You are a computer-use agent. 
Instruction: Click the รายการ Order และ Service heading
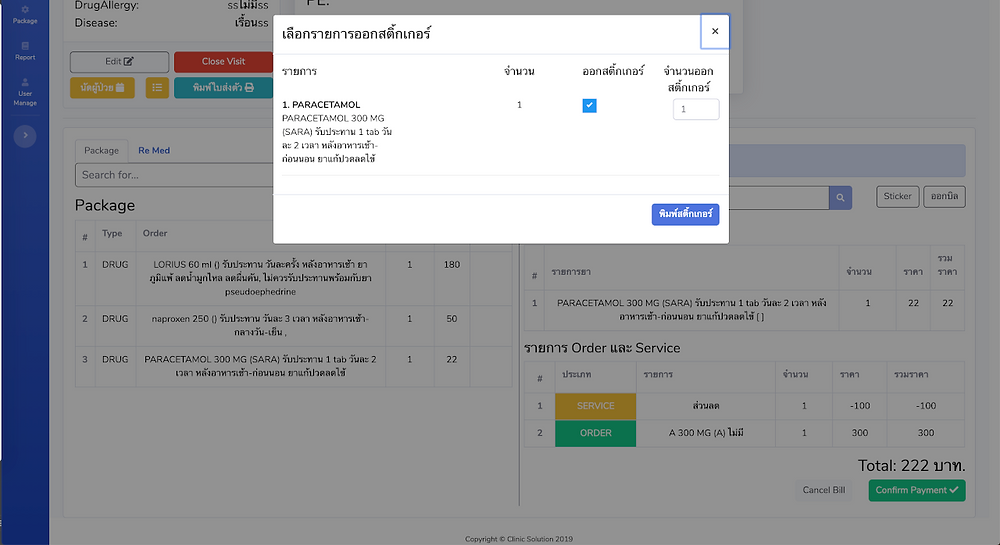click(602, 348)
